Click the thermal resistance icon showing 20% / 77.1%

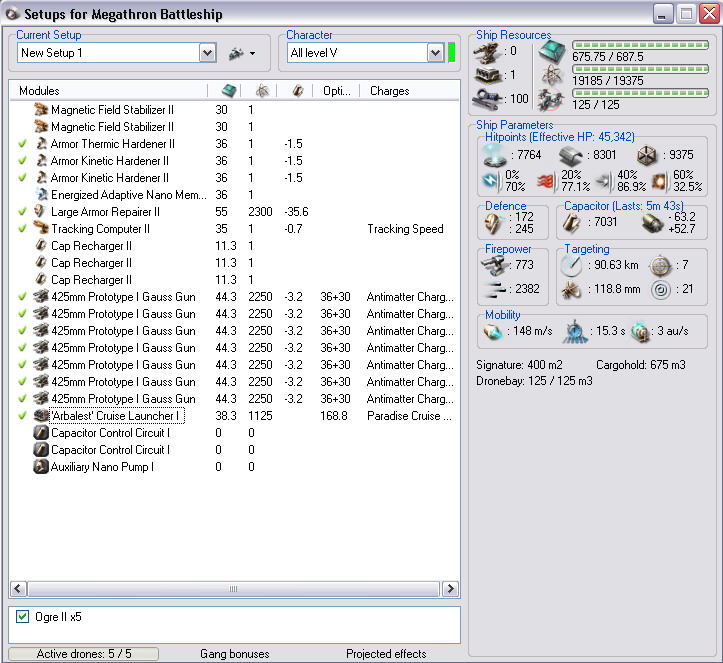tap(546, 182)
